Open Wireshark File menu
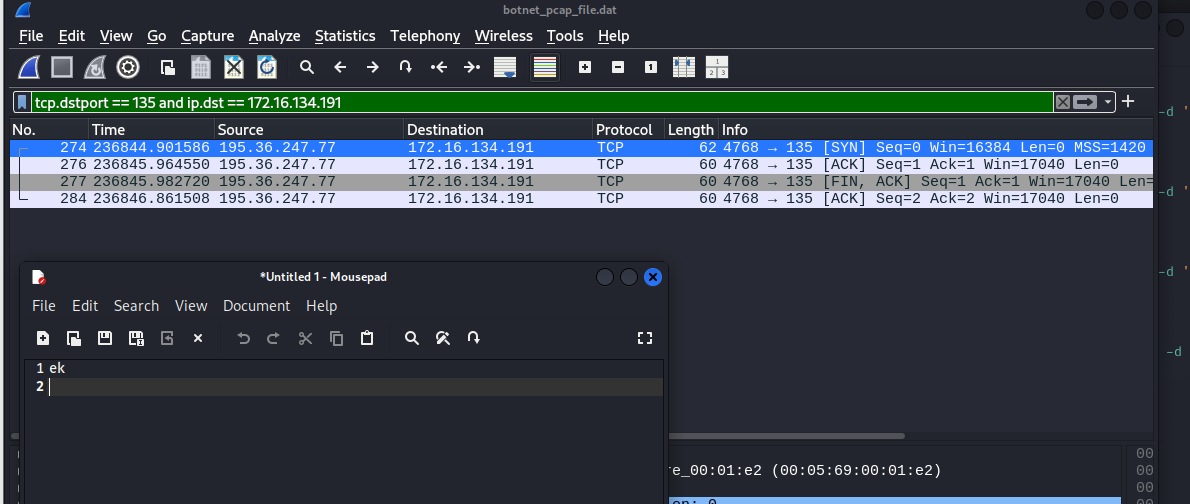This screenshot has width=1190, height=504. pyautogui.click(x=31, y=36)
